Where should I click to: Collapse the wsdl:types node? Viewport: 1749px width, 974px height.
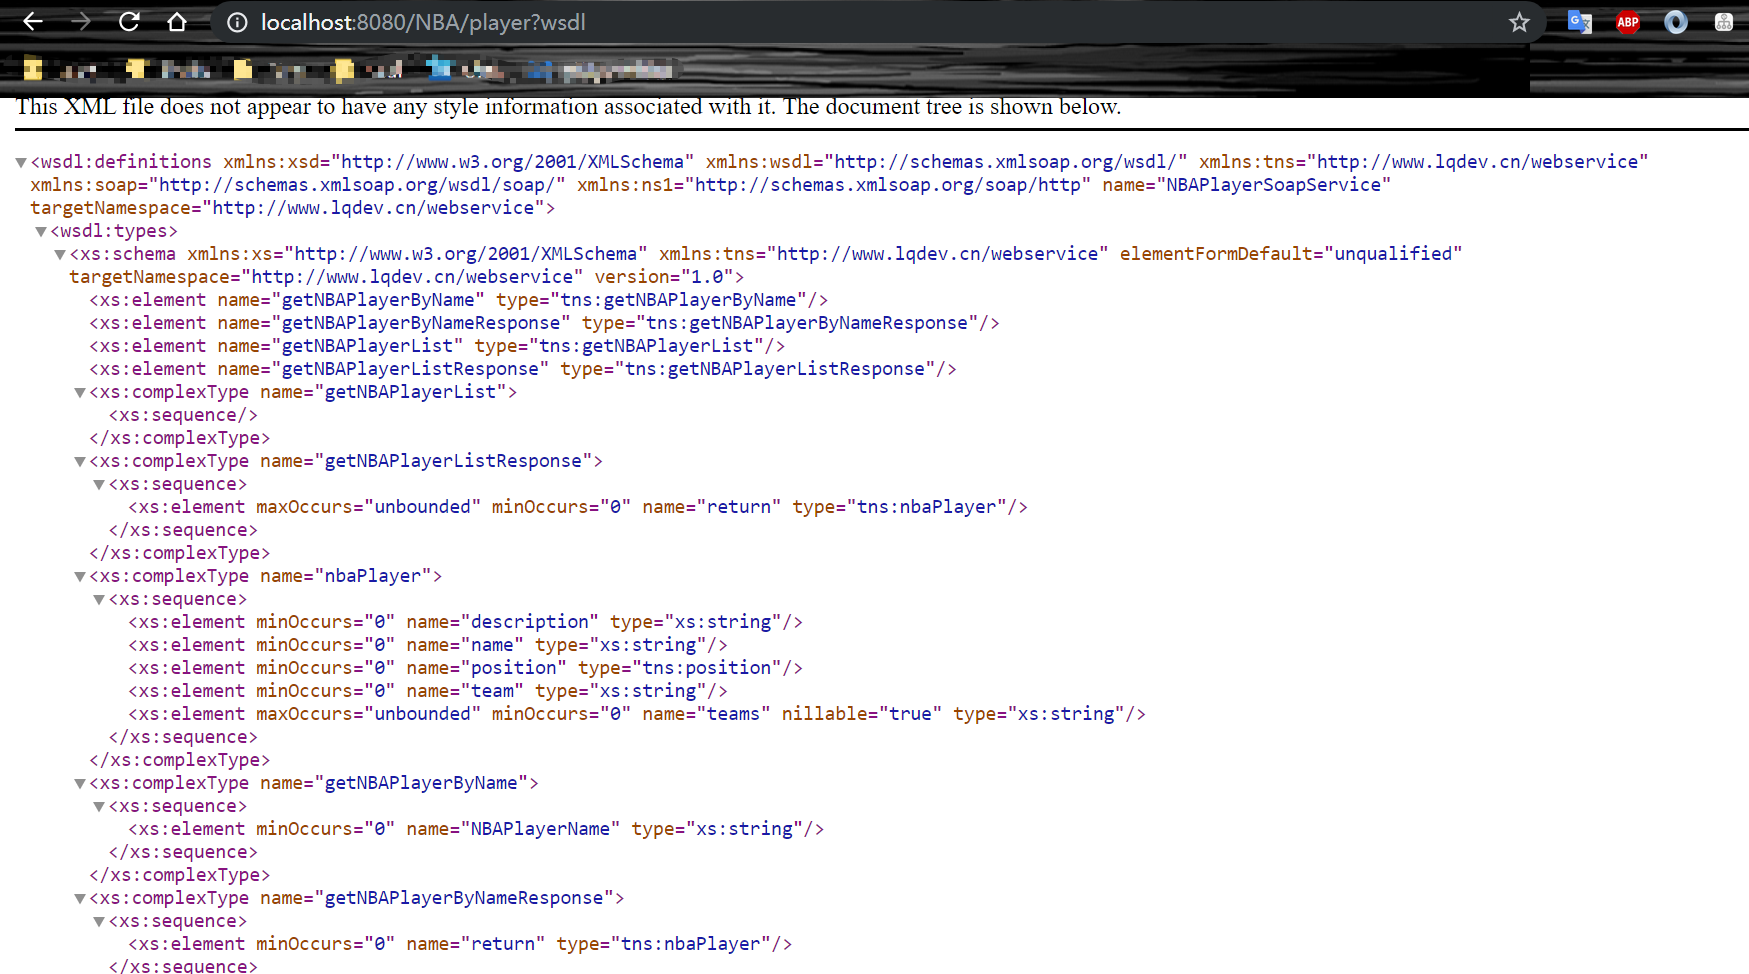(41, 230)
